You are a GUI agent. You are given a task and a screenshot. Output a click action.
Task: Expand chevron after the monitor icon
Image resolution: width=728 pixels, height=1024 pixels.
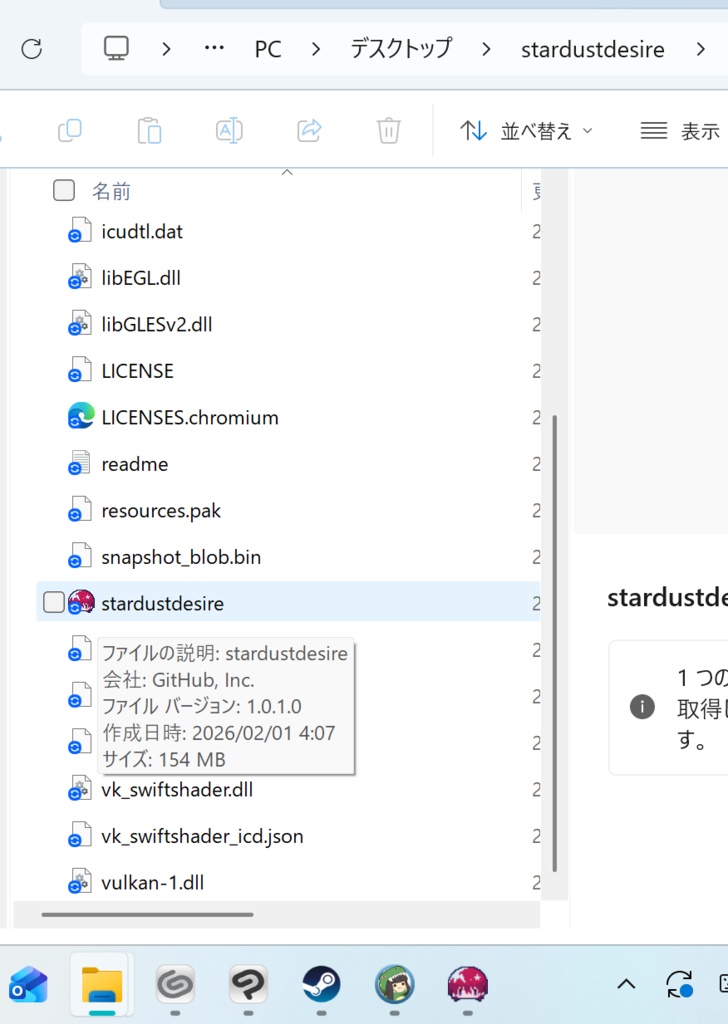166,49
